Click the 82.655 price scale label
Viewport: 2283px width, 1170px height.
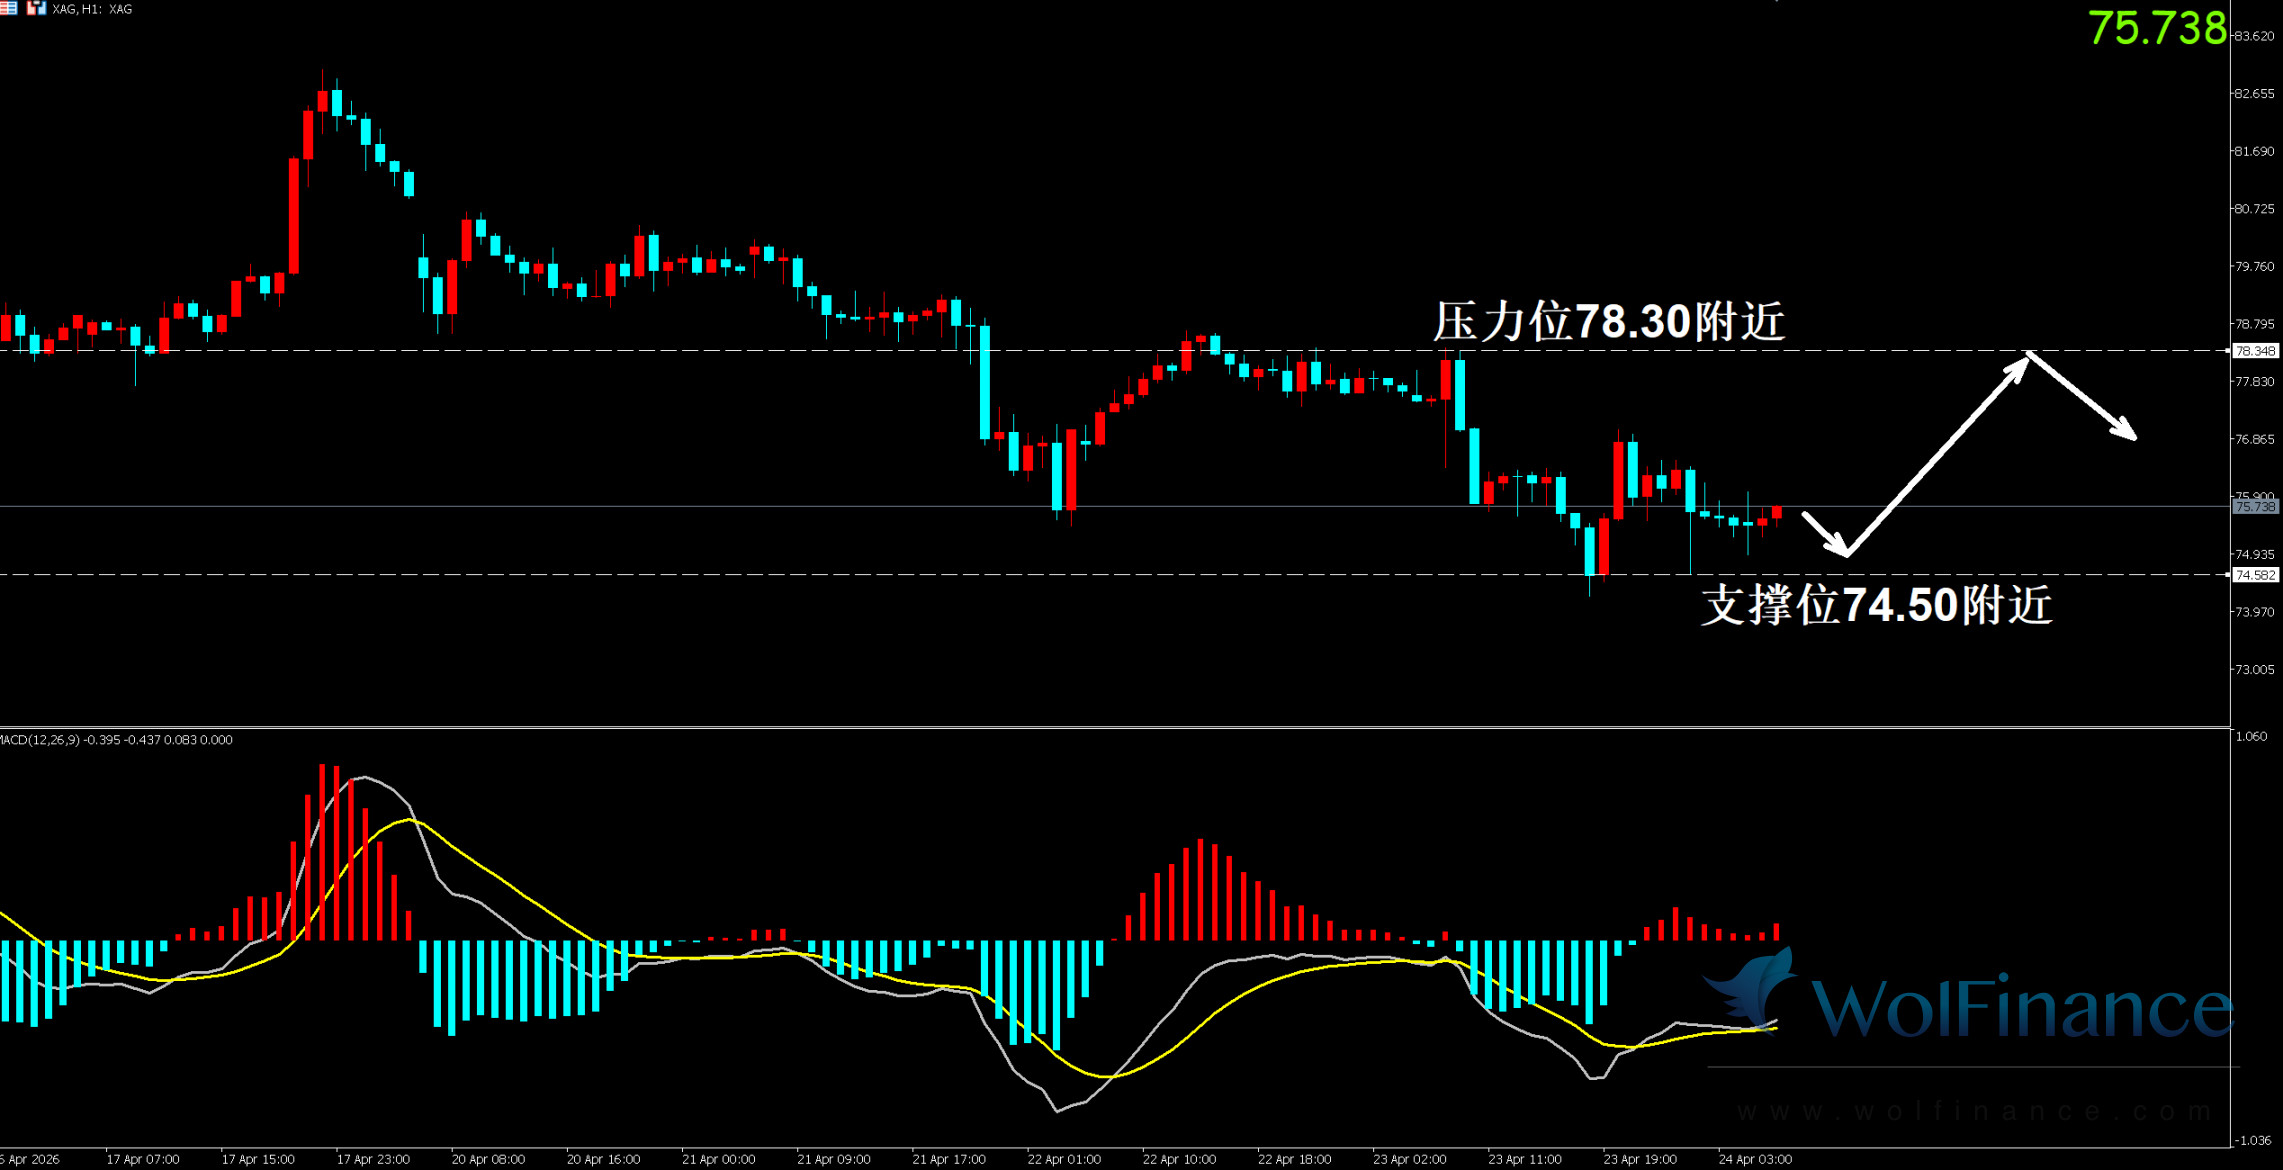point(2254,93)
